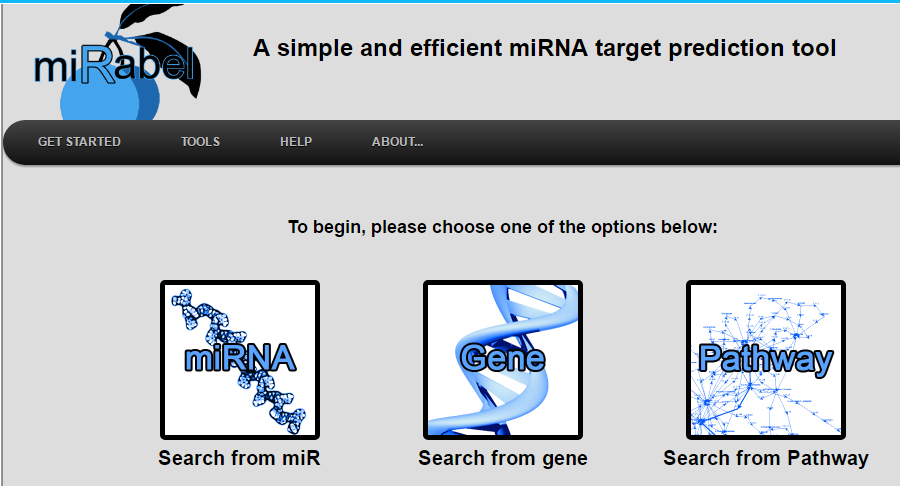Click the 'Pathway' word on the third tile

coord(766,358)
